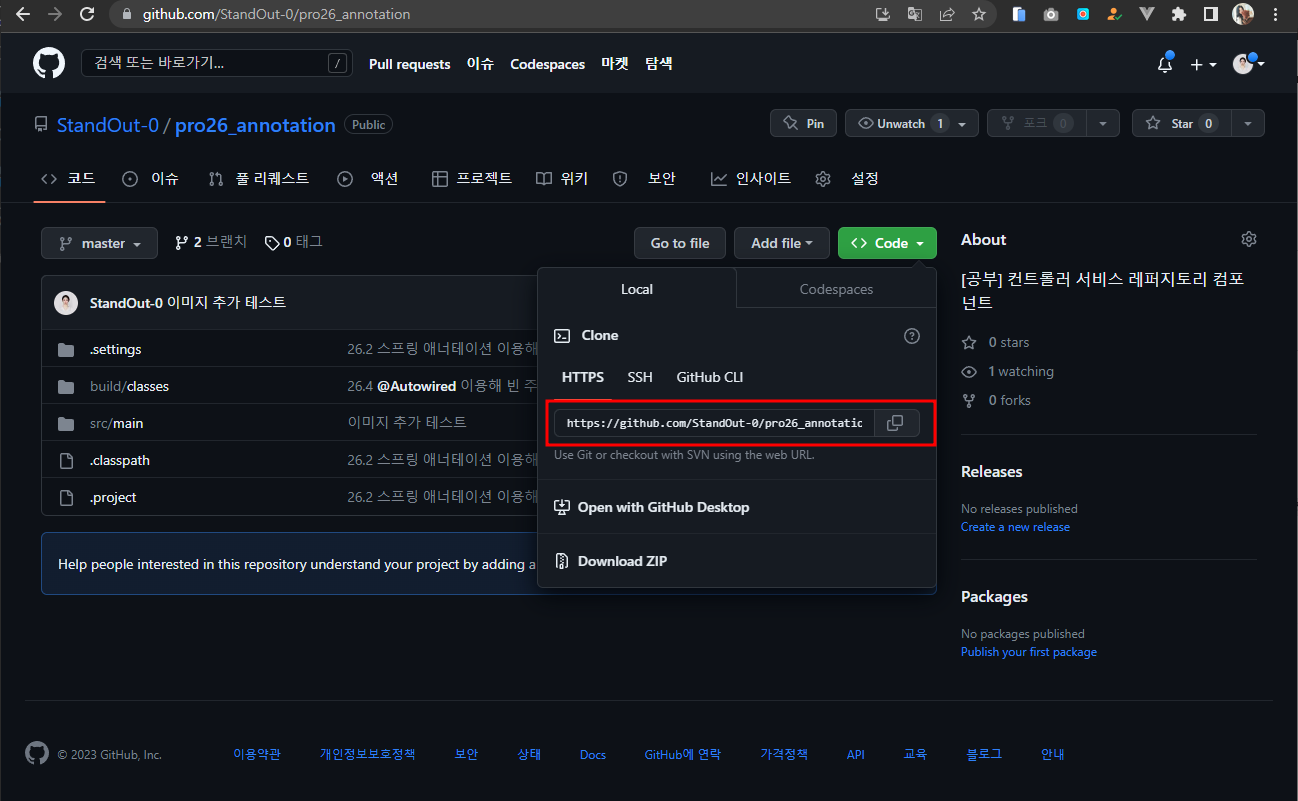Expand the Unwatch dropdown arrow

pos(963,123)
